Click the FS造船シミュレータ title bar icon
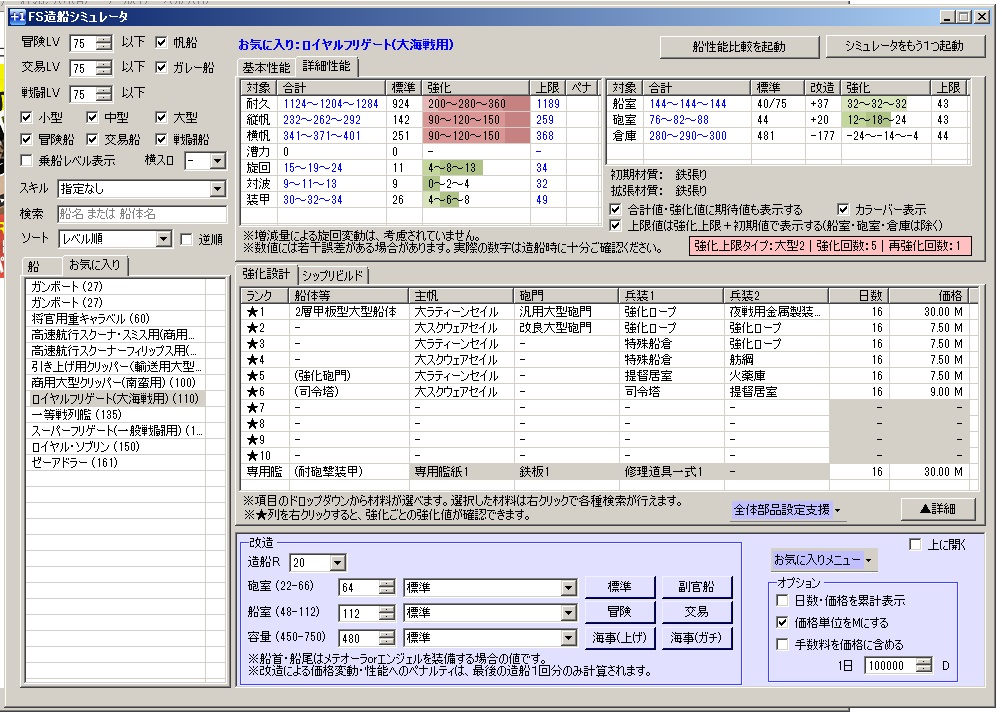1002x713 pixels. [18, 16]
